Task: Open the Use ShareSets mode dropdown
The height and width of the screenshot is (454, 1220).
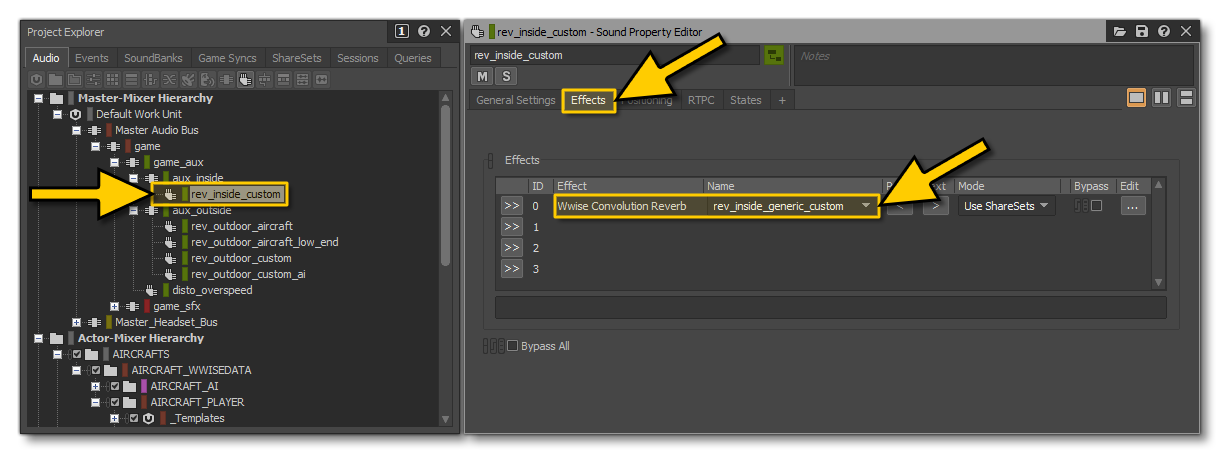Action: click(1006, 206)
